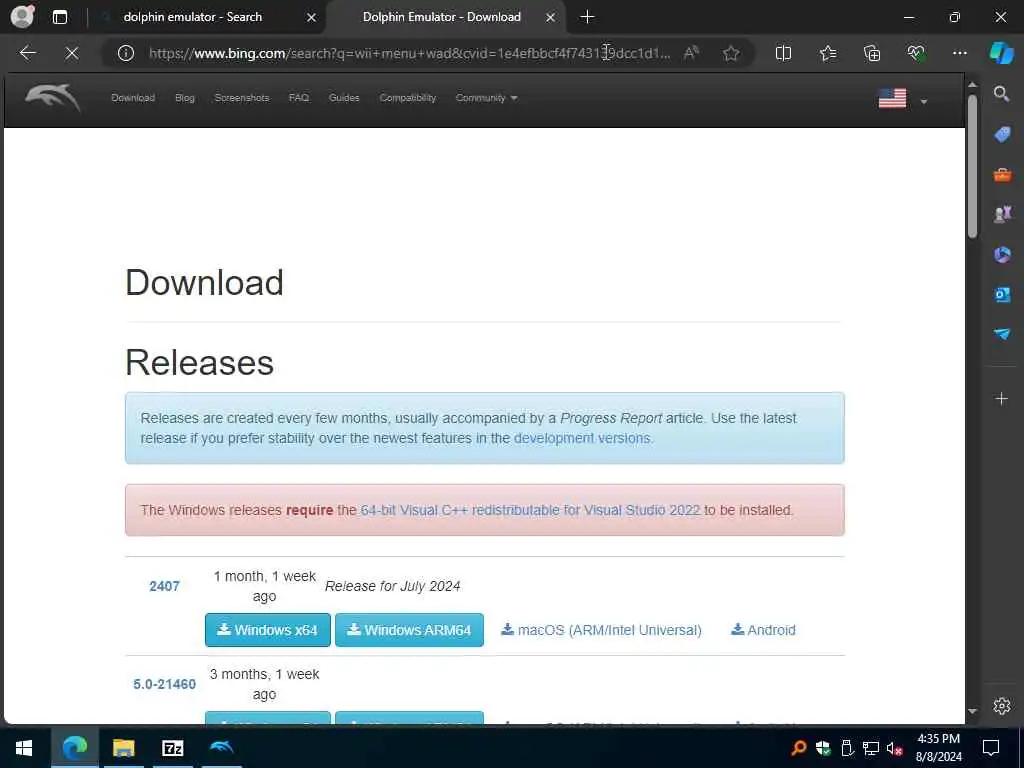The image size is (1024, 768).
Task: Click the Dolphin logo in site header
Action: pos(53,98)
